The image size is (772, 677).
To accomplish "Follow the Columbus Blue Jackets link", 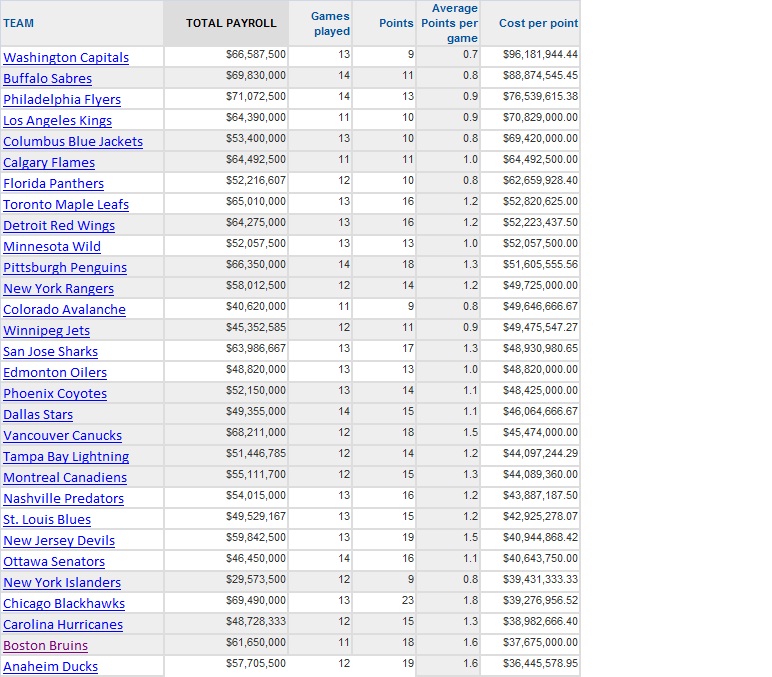I will click(x=73, y=142).
